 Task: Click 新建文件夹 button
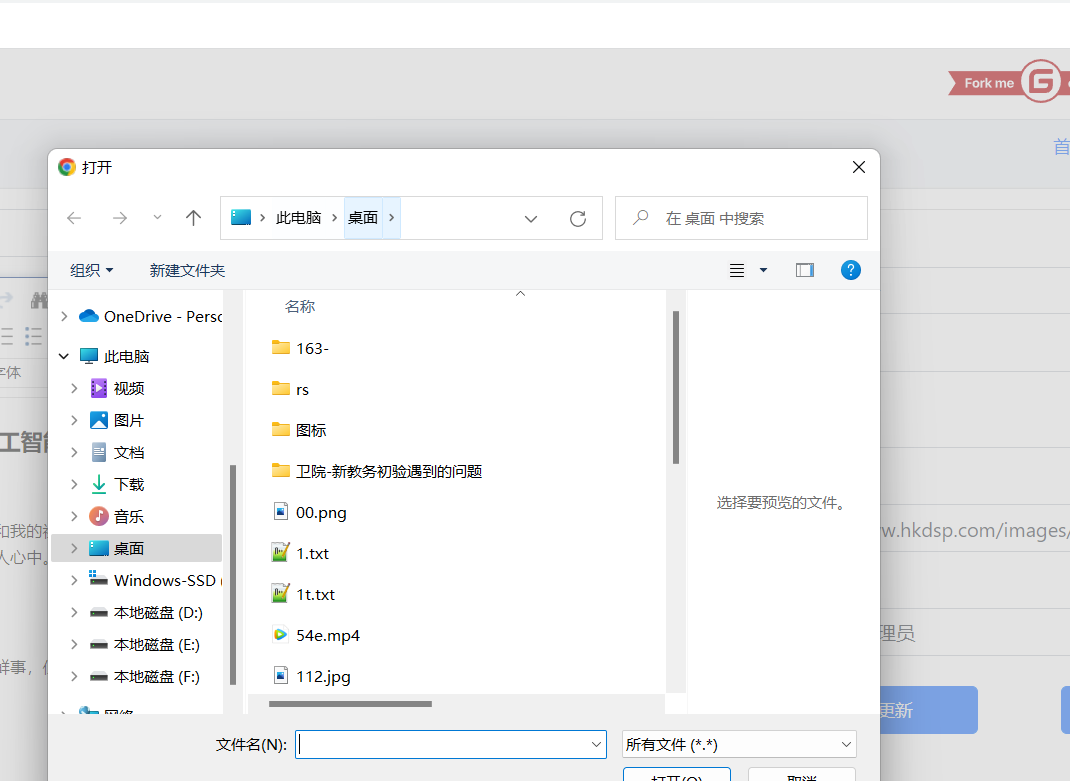(x=187, y=270)
